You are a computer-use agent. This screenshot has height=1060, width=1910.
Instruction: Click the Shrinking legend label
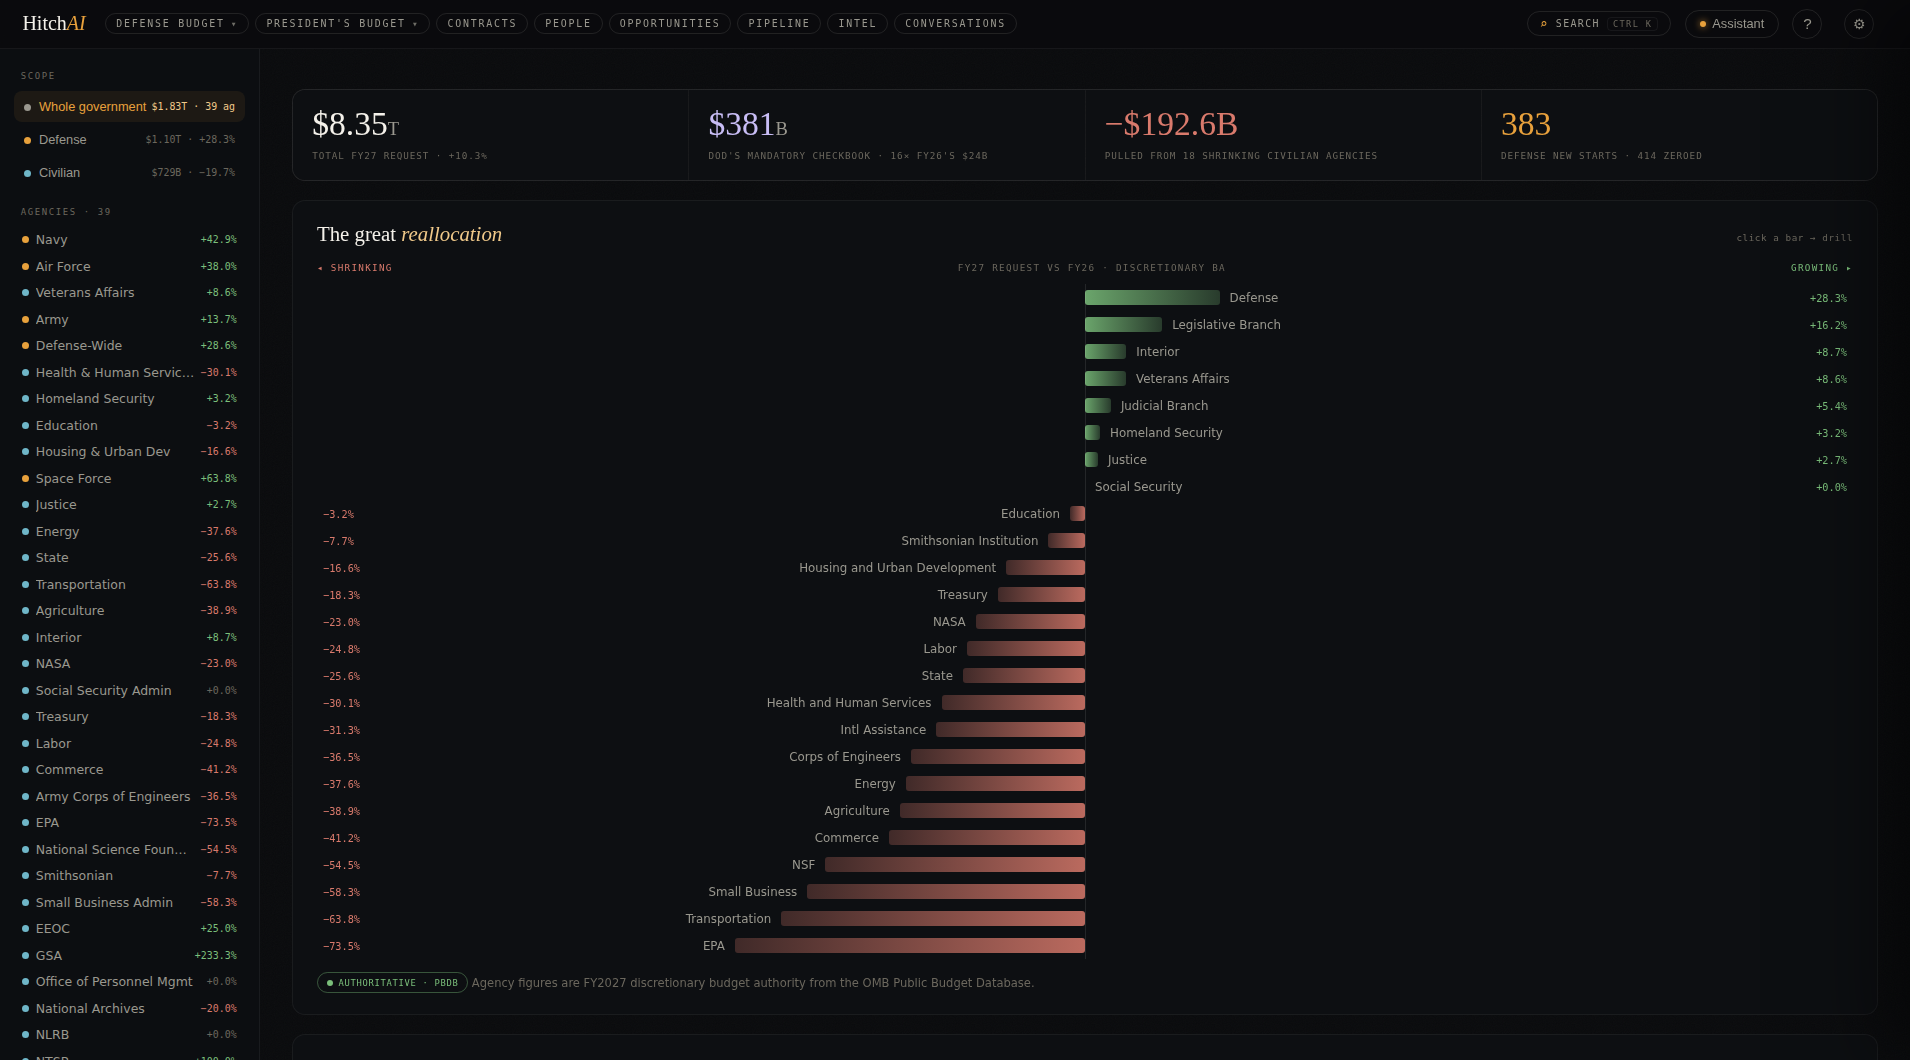355,268
